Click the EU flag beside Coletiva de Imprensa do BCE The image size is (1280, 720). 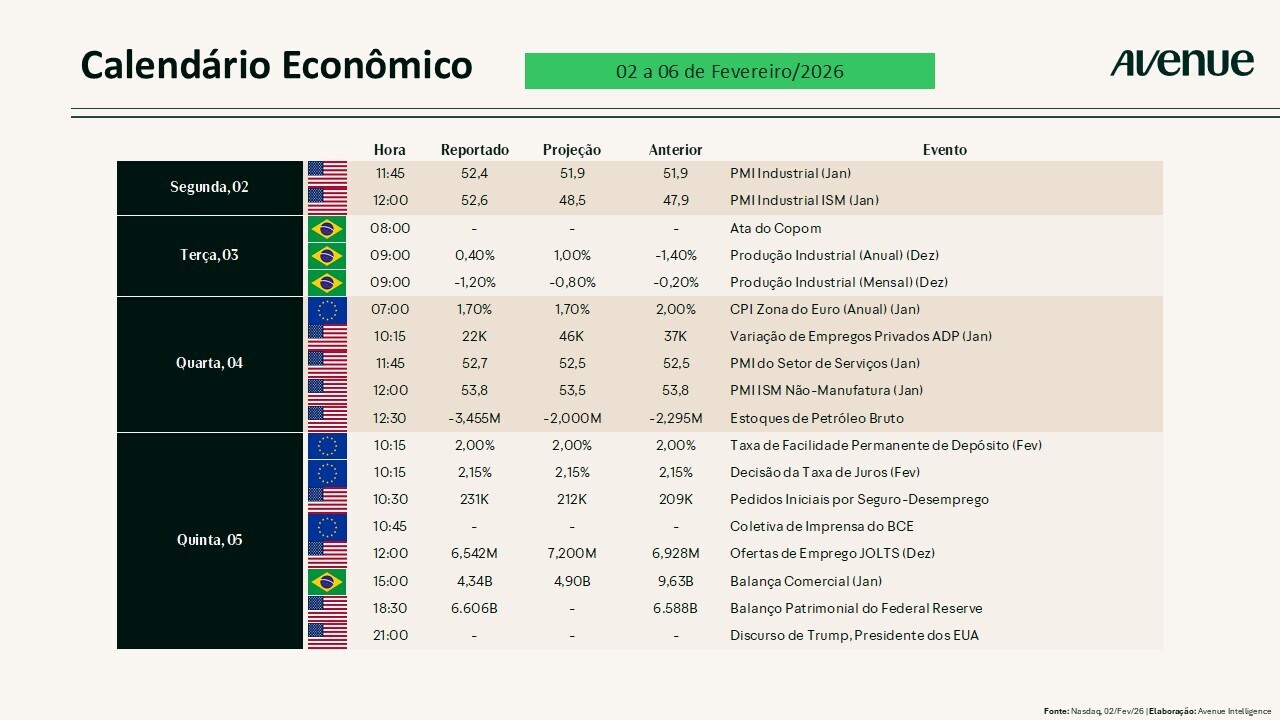(x=327, y=526)
